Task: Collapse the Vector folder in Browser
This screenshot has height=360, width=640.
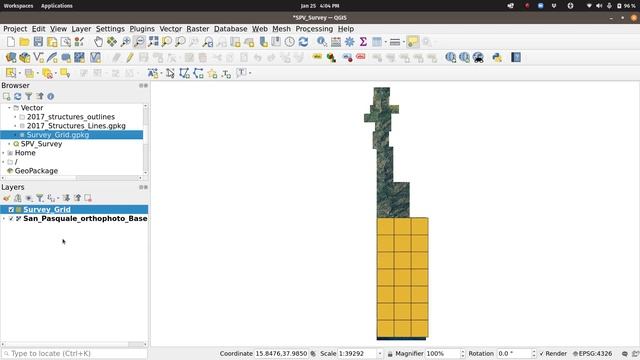Action: pyautogui.click(x=9, y=108)
